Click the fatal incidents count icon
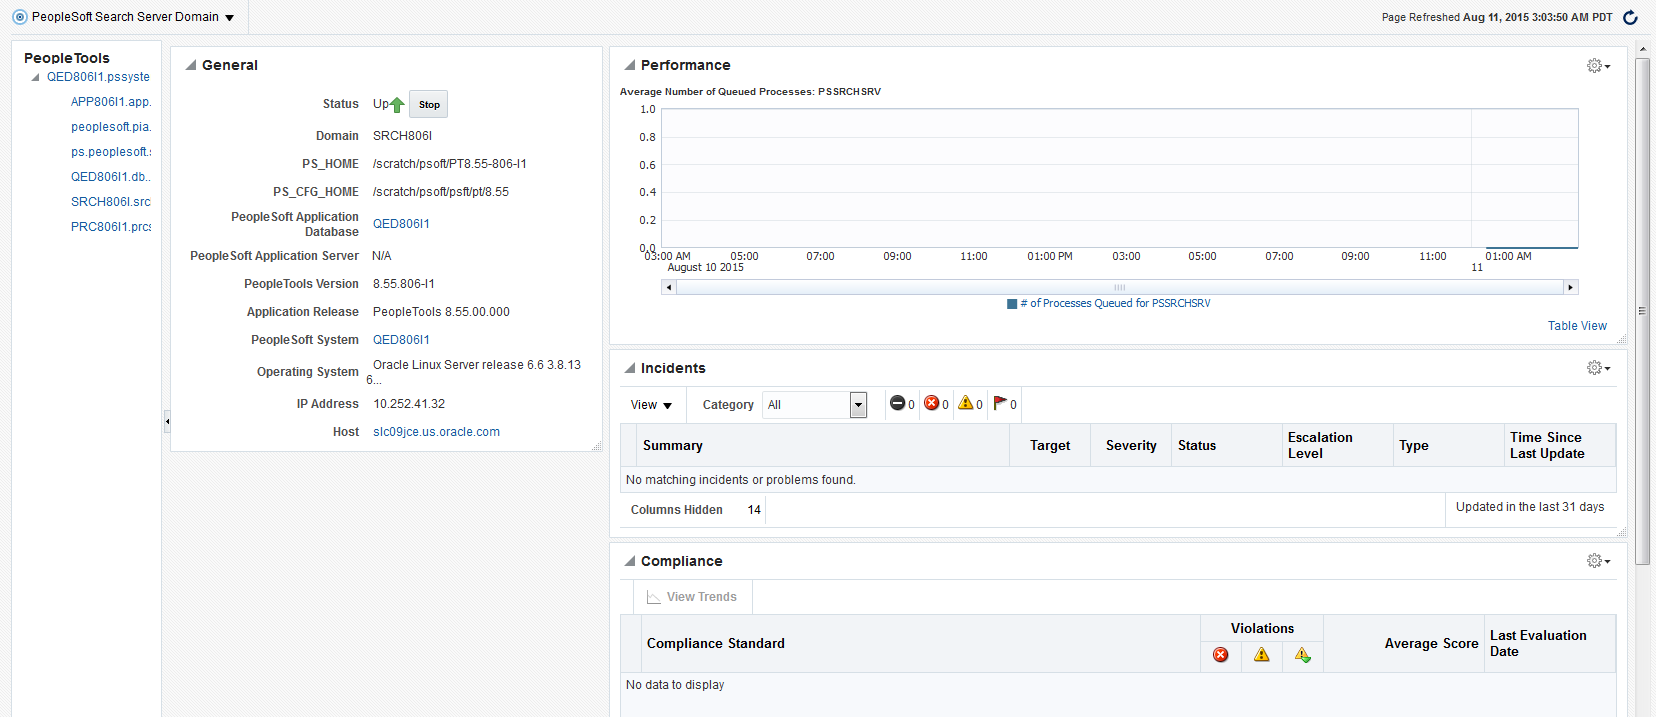Viewport: 1656px width, 717px height. tap(897, 403)
